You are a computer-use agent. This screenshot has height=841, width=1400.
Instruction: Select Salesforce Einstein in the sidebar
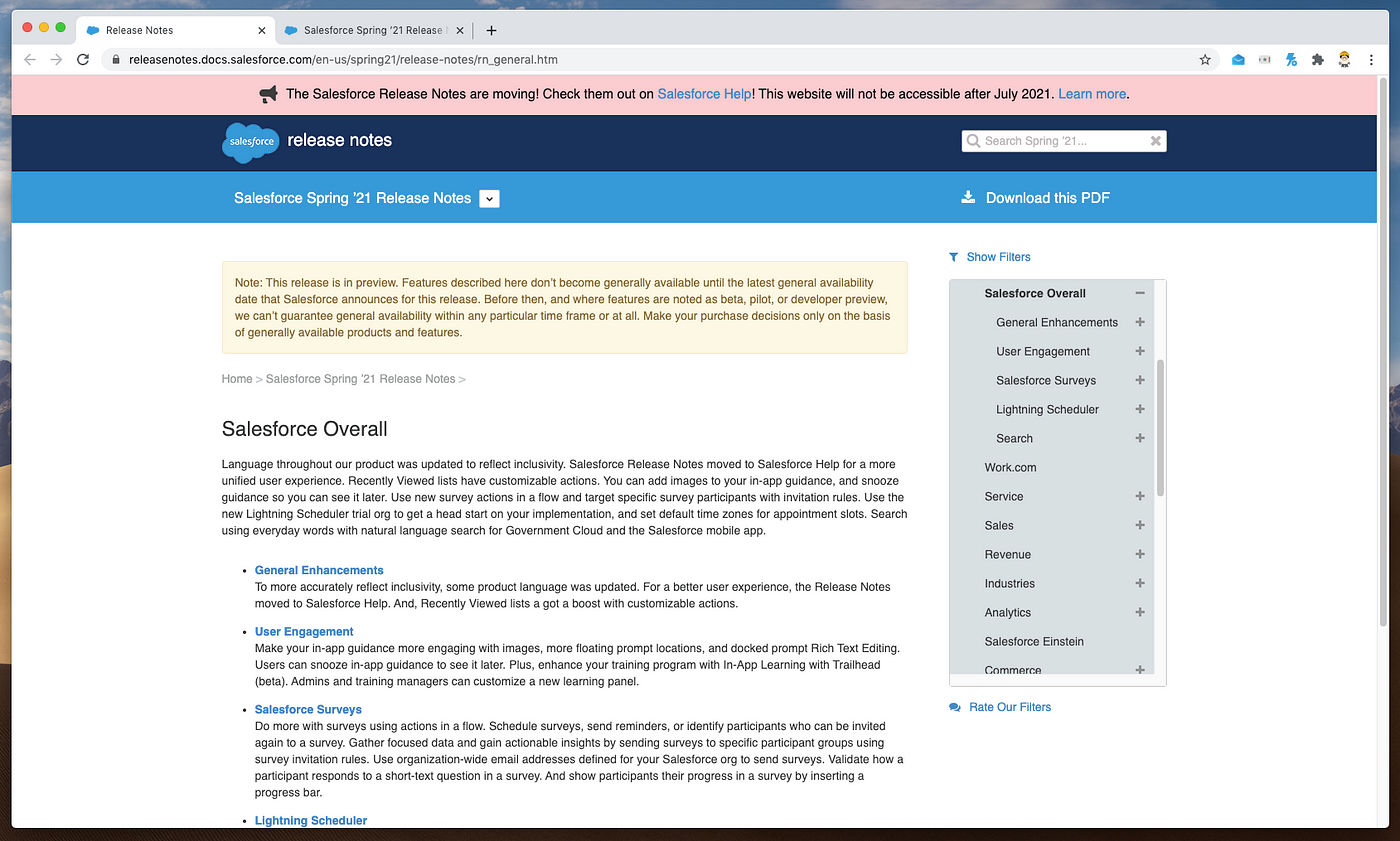(x=1034, y=641)
